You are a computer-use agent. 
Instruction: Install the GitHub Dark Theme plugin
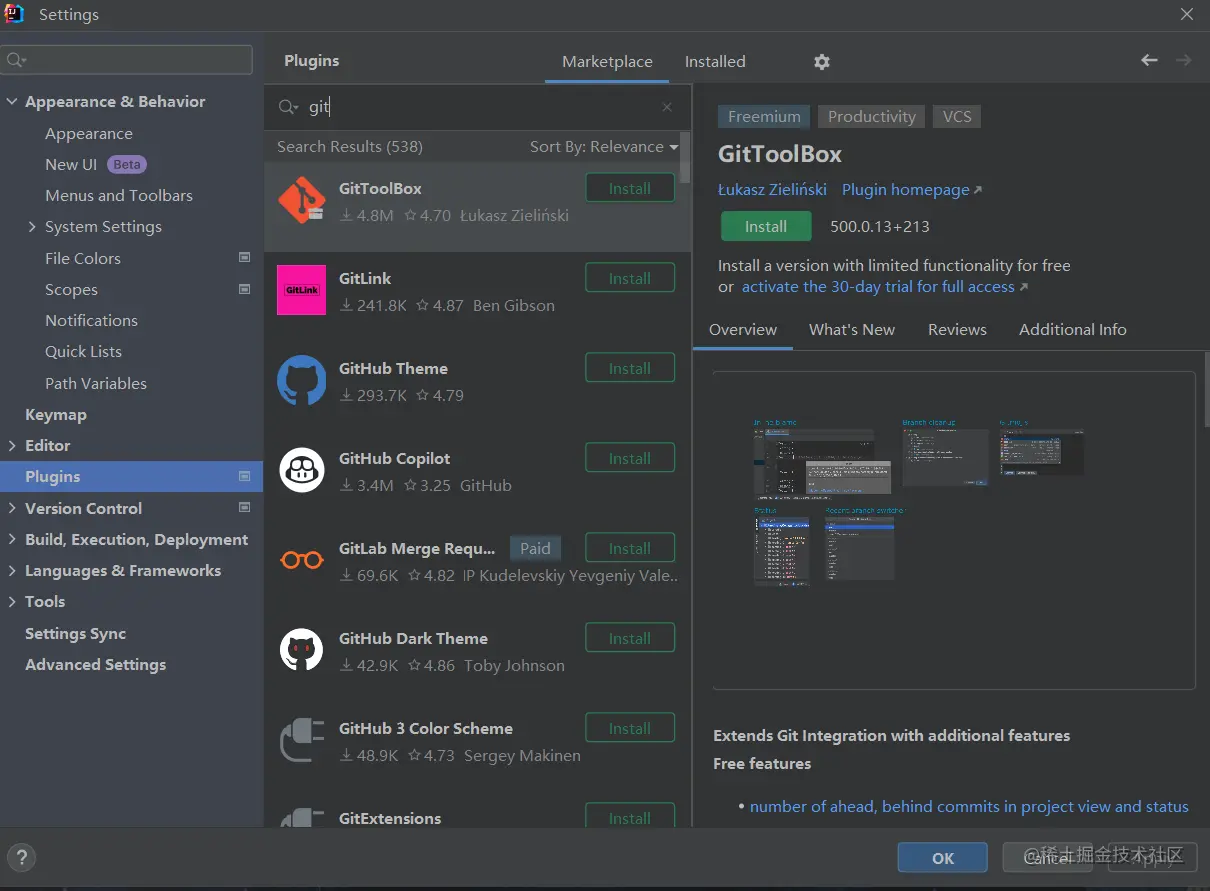(x=630, y=638)
